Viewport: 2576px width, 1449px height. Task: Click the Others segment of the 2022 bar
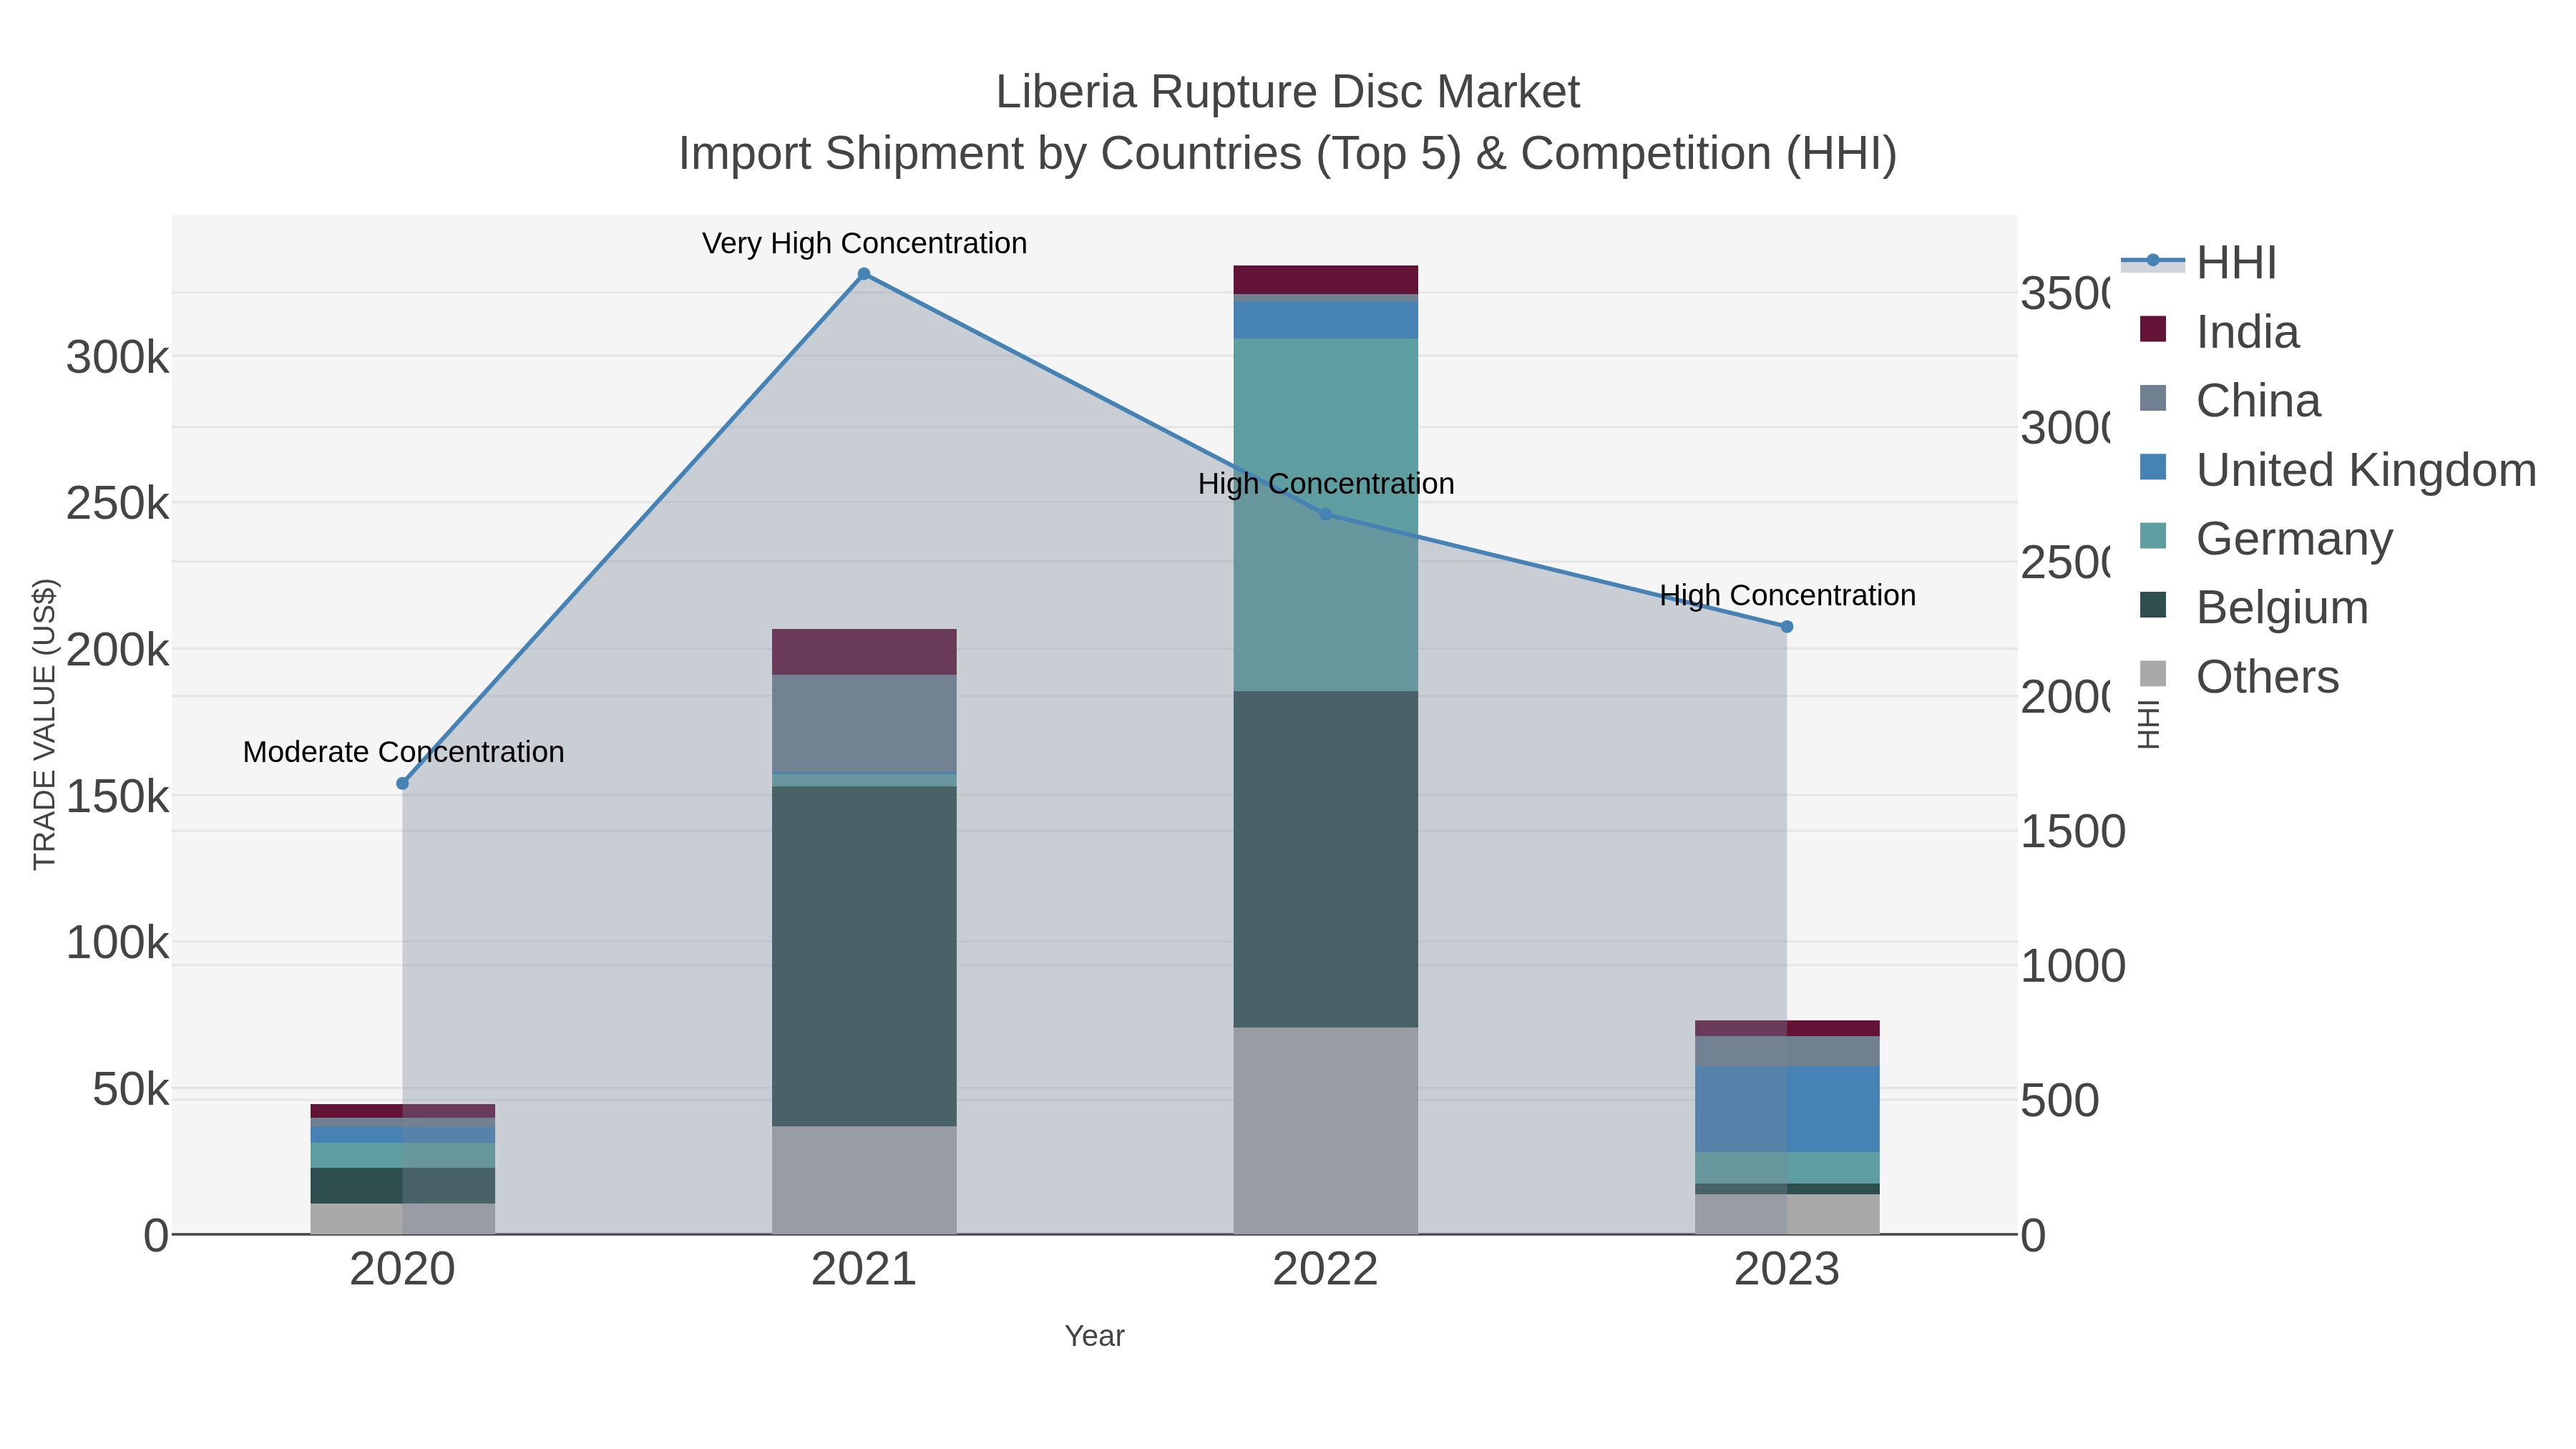pyautogui.click(x=1325, y=1131)
